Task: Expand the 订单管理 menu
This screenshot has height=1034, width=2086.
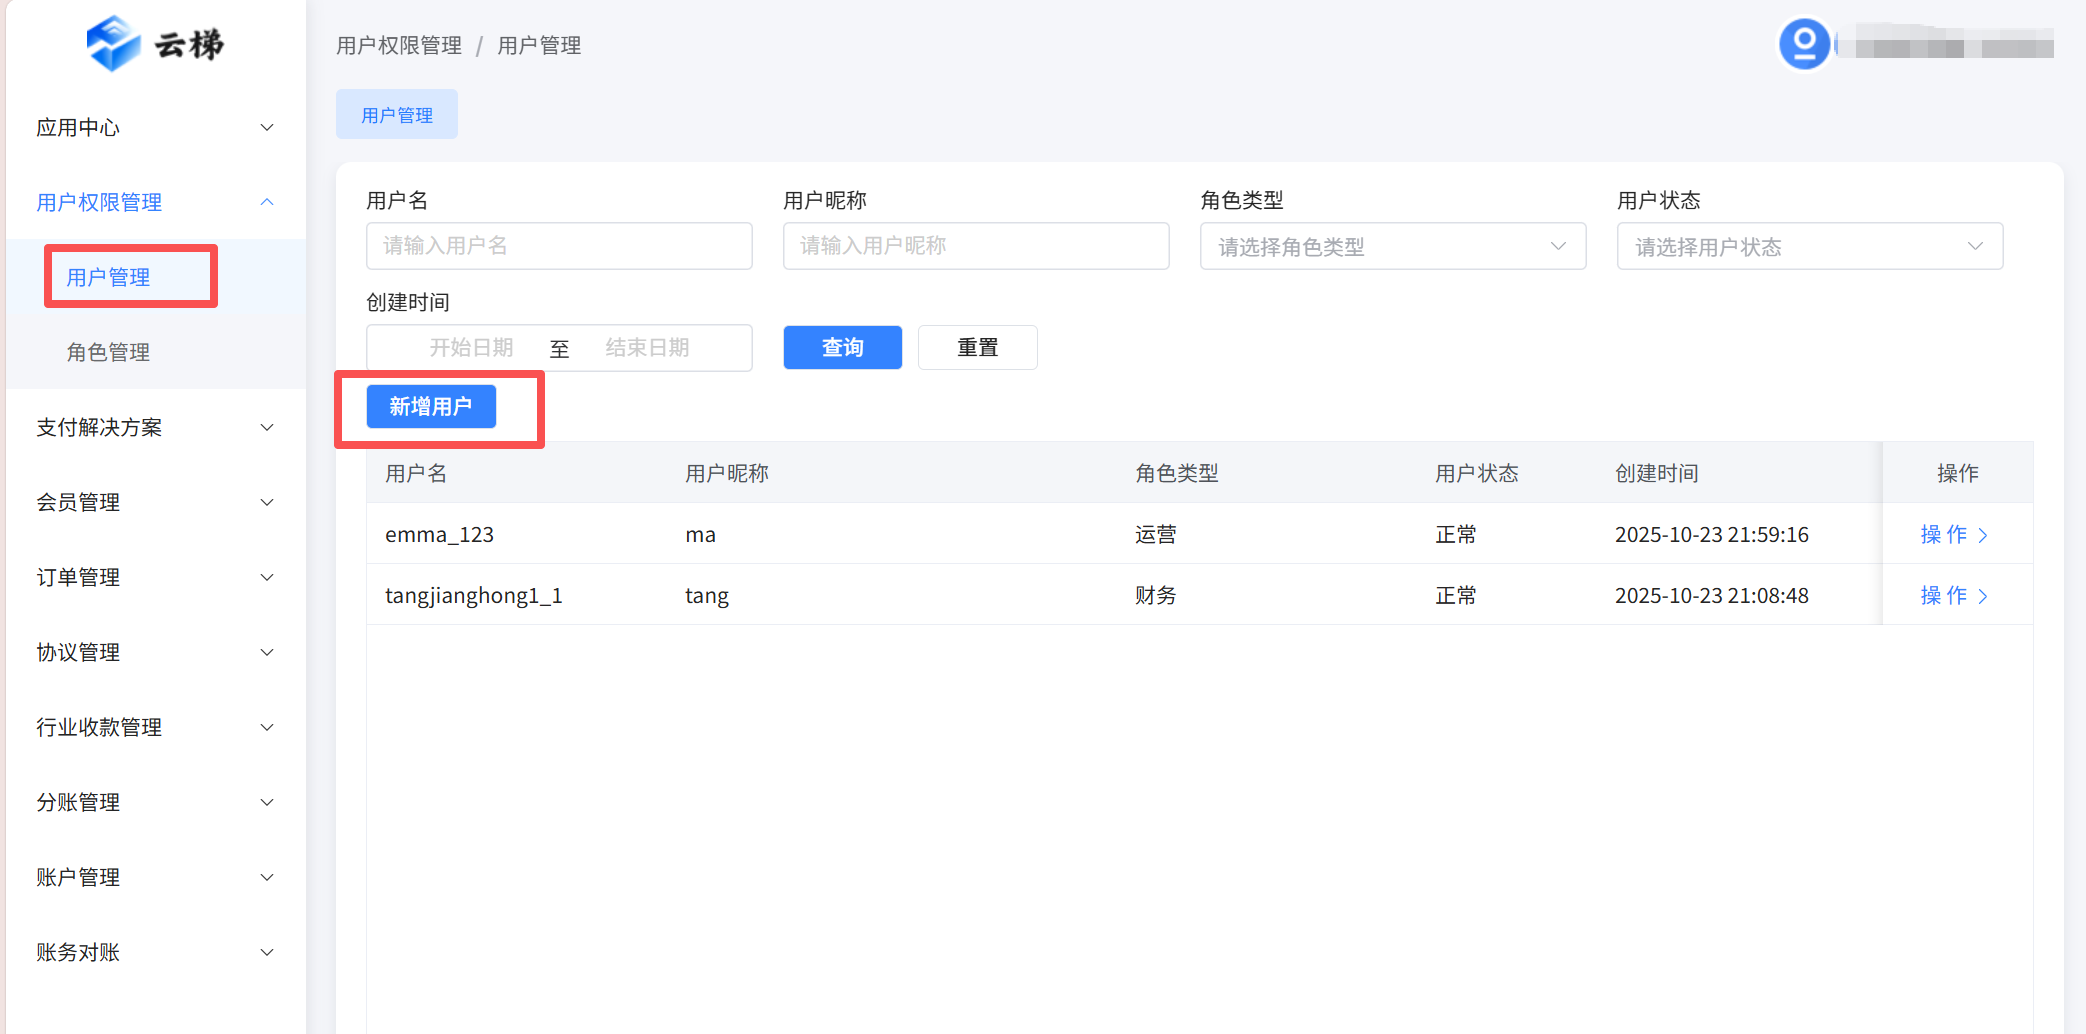Action: (x=155, y=578)
